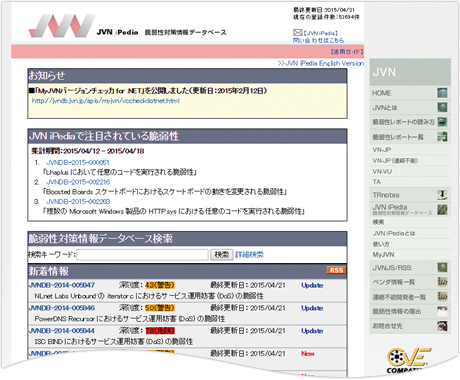This screenshot has width=460, height=380.
Task: Select the TA sidebar item
Action: [377, 182]
